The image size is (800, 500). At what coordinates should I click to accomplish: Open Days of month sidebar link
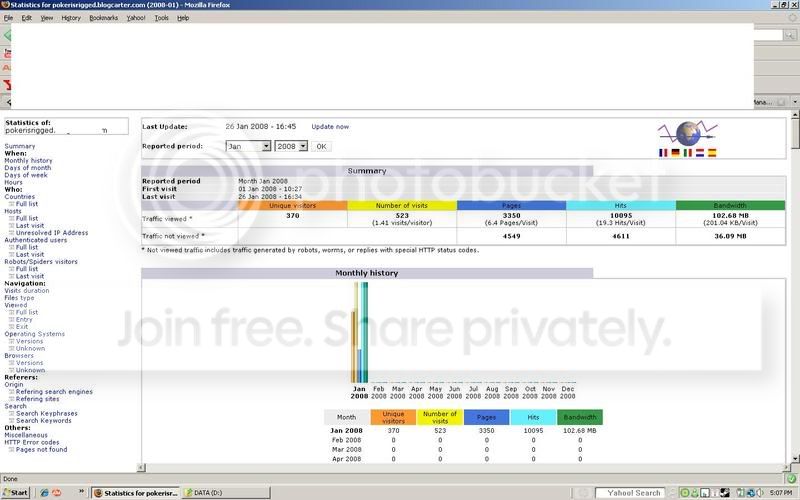[28, 167]
